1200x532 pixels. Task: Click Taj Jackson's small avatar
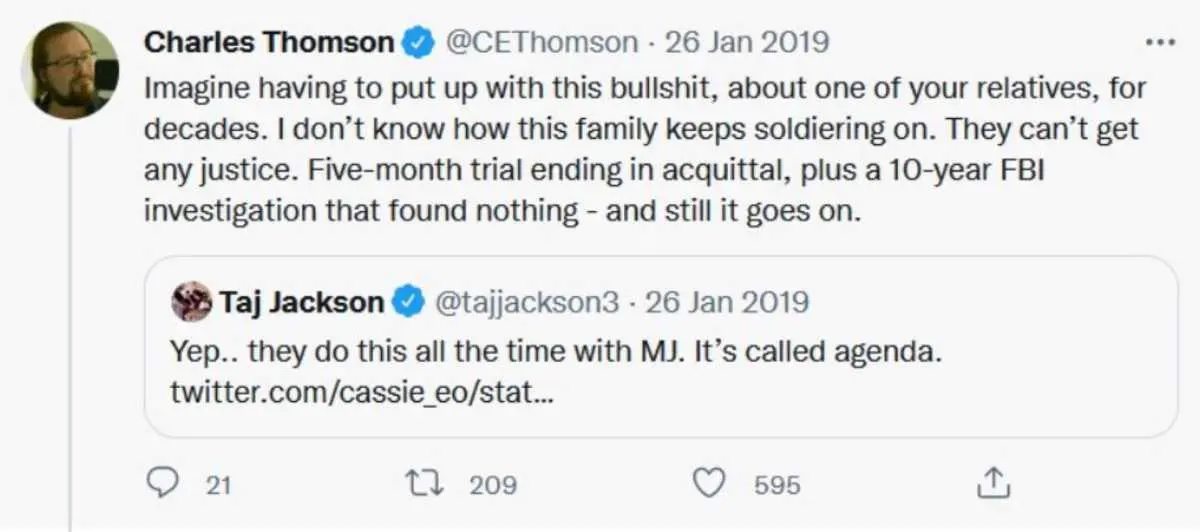pos(191,302)
